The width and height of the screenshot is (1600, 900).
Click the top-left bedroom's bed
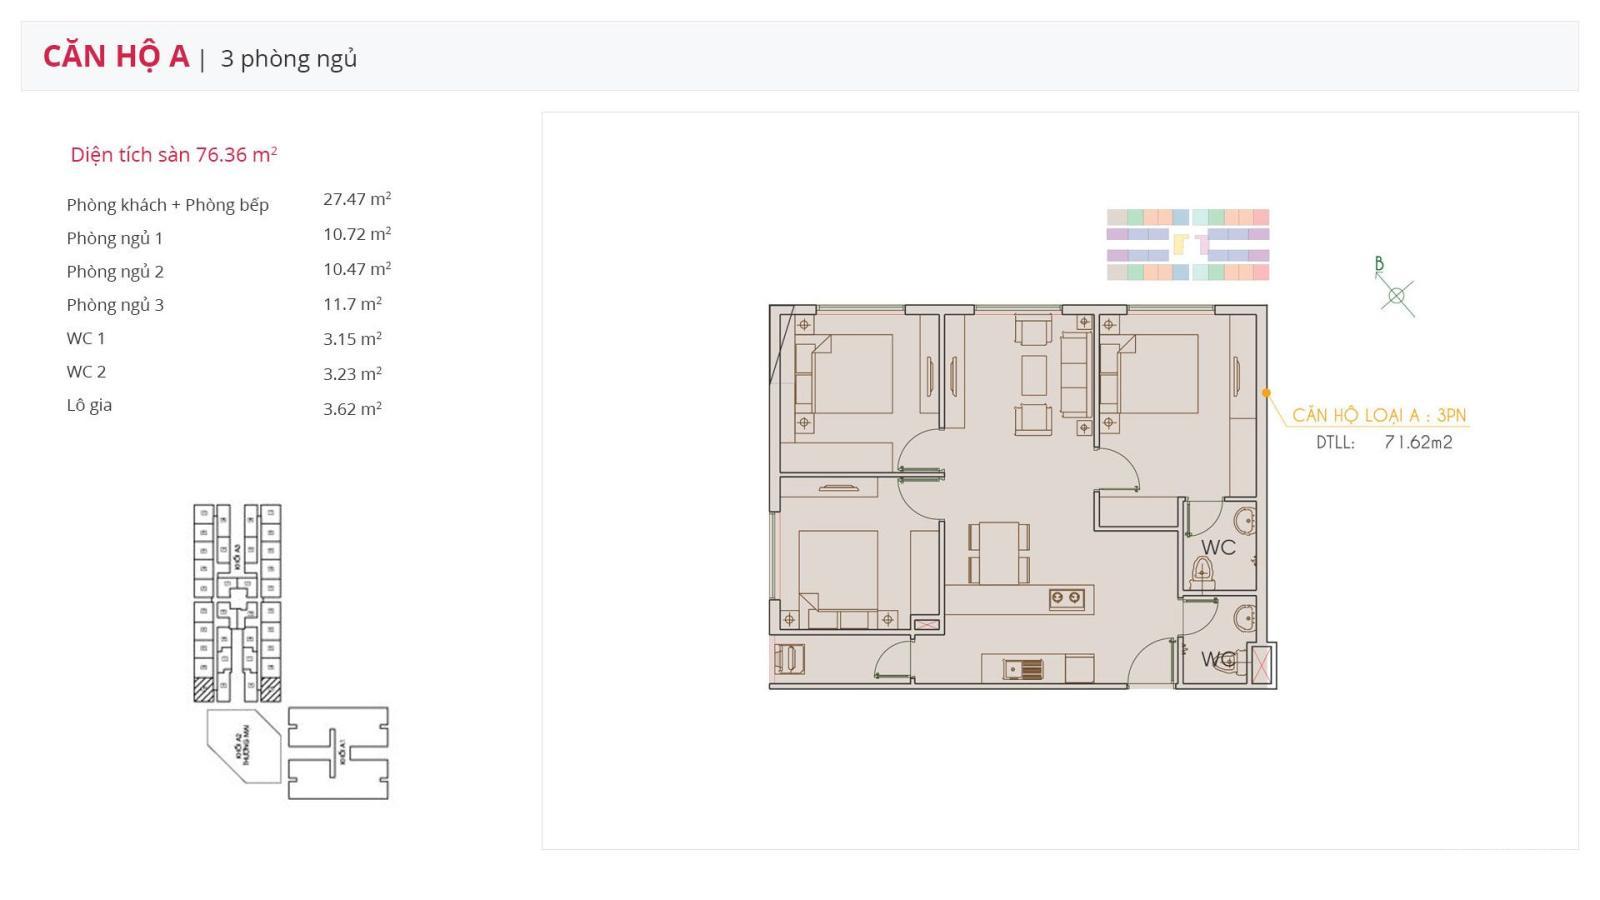point(850,373)
